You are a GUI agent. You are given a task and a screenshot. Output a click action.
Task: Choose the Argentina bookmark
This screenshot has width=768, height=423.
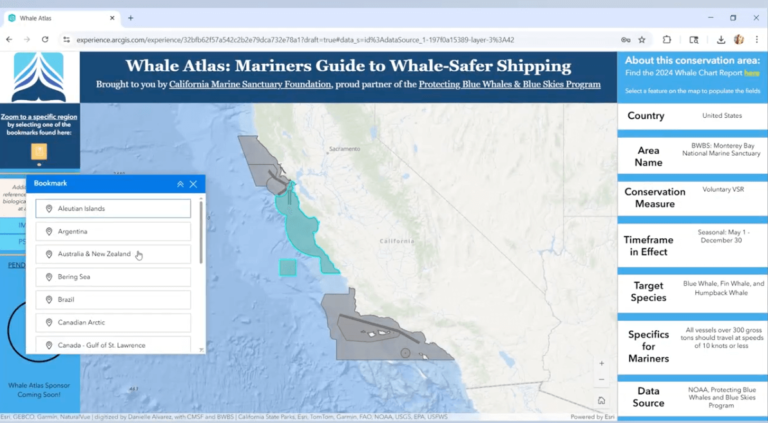click(x=113, y=231)
